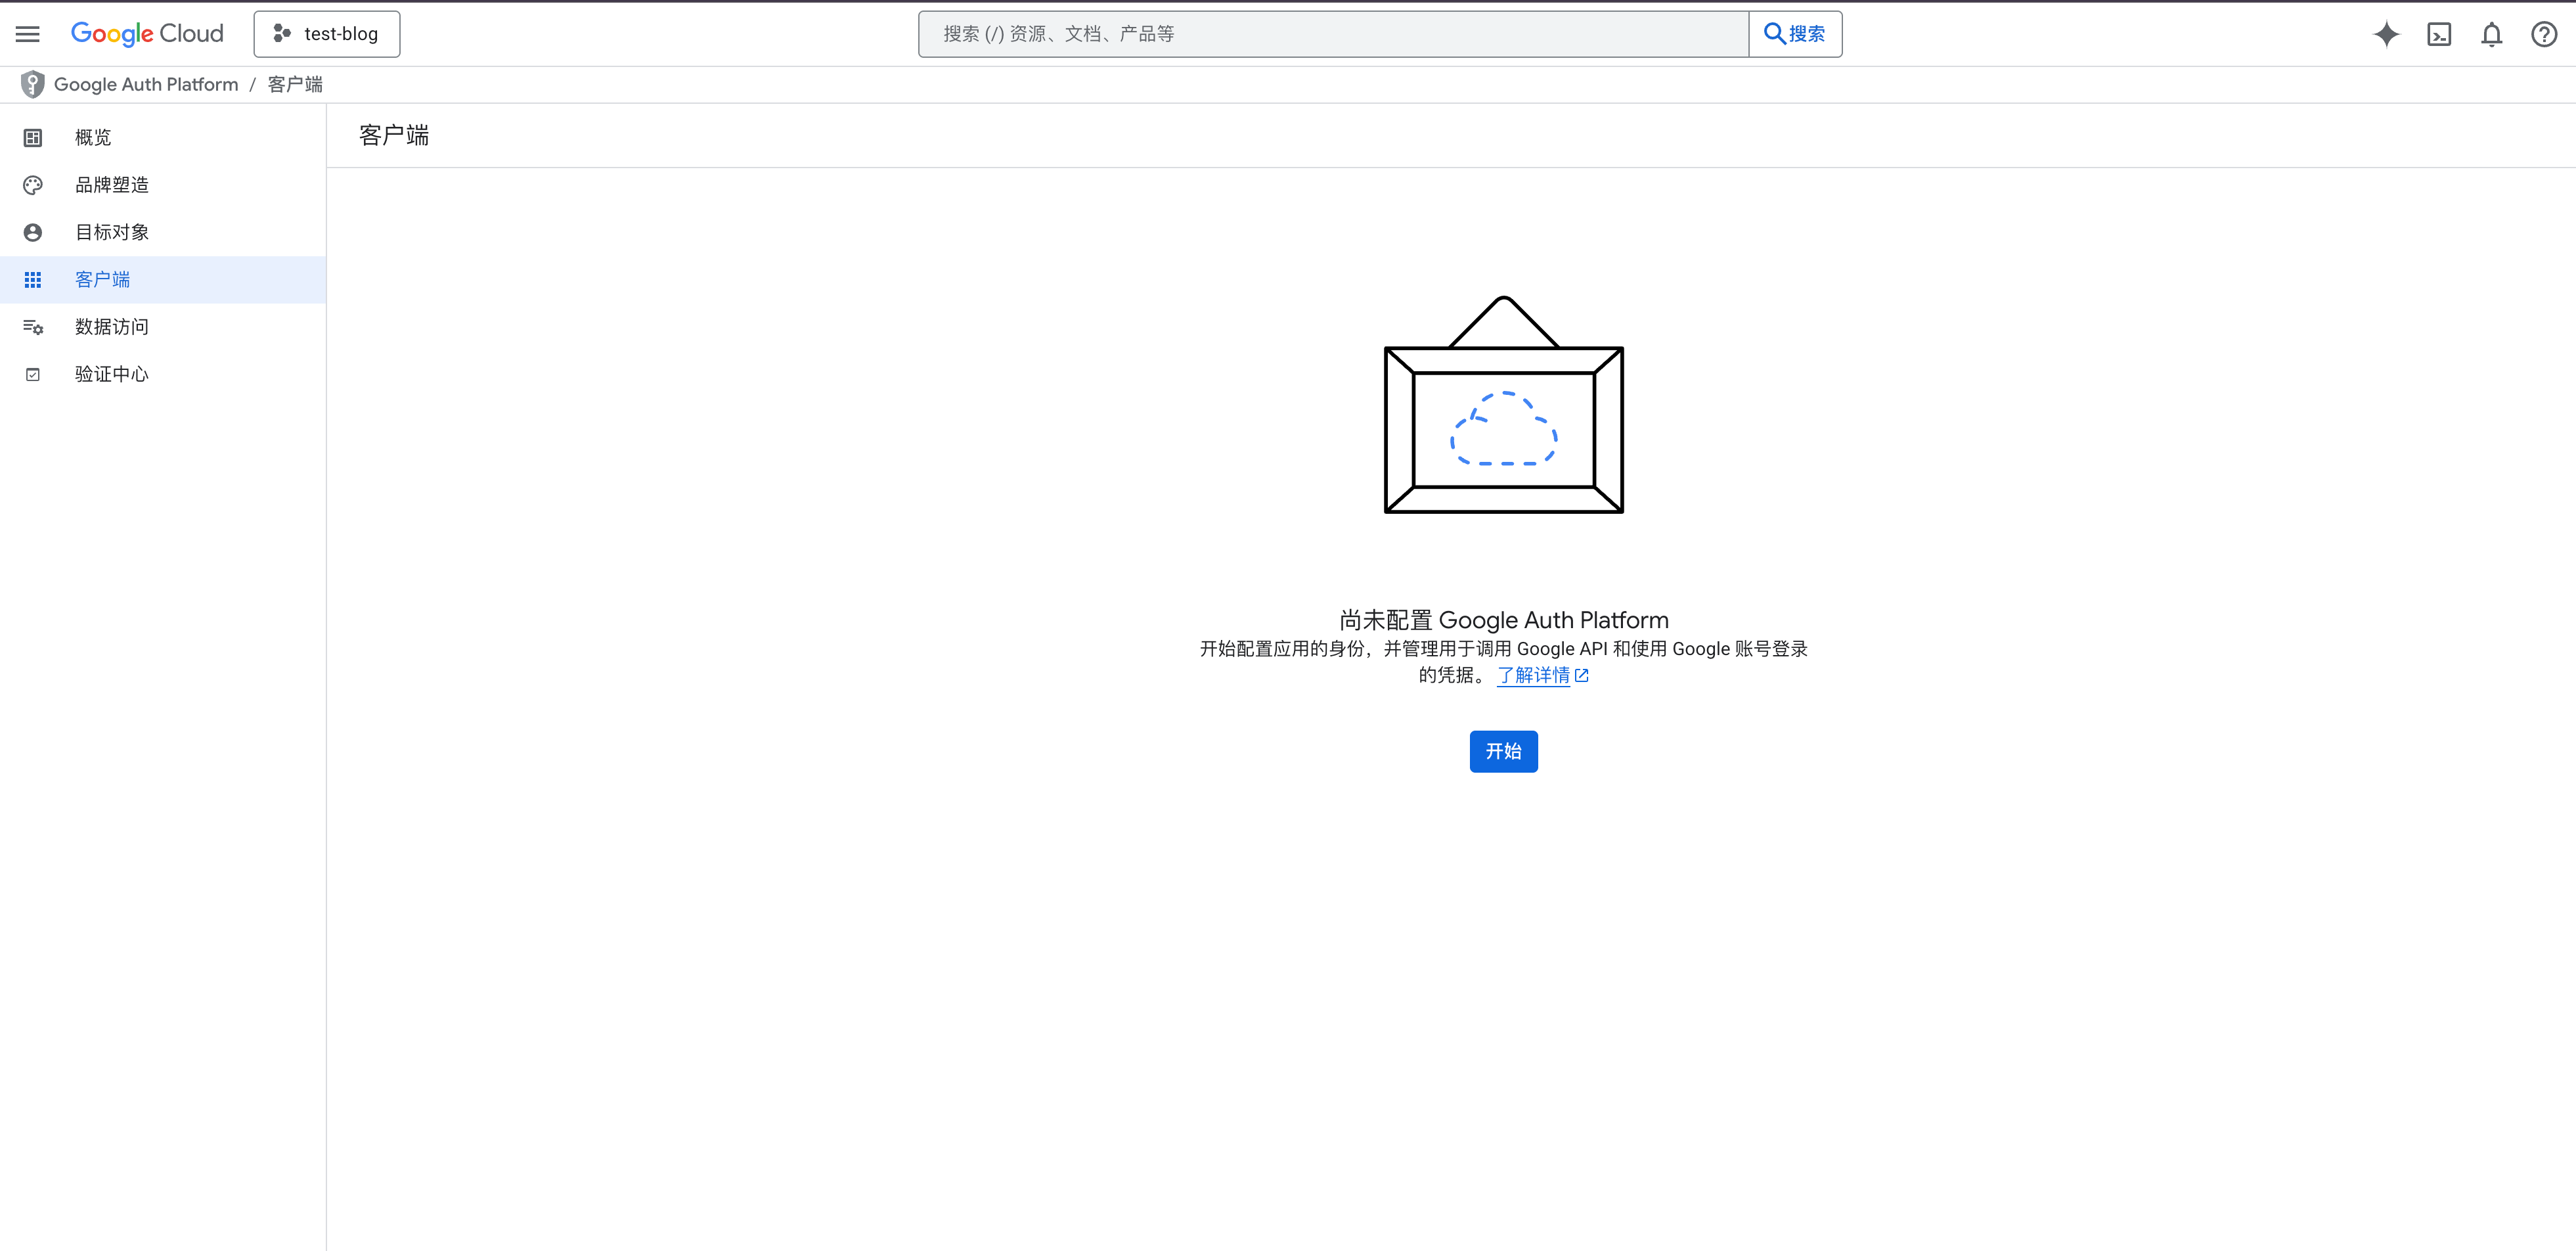Open 品牌塑造 in the sidebar

[163, 185]
